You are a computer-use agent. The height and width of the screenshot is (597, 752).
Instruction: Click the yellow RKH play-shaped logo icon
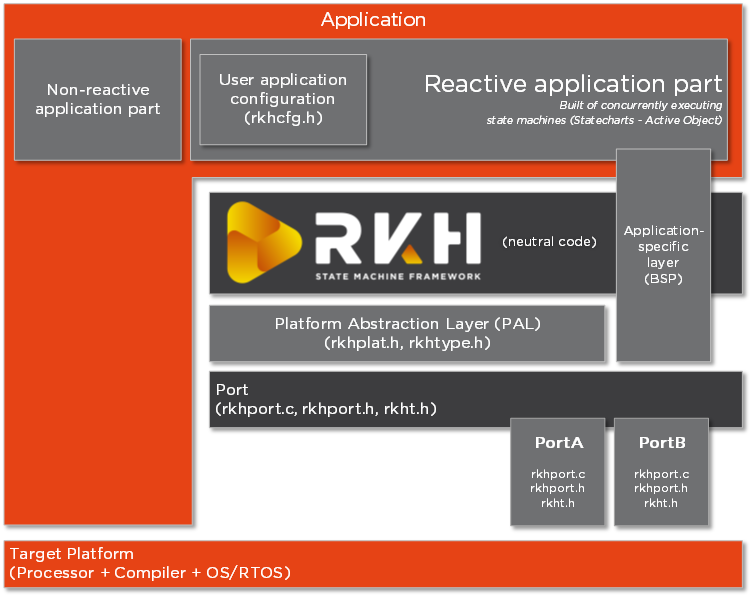coord(263,242)
